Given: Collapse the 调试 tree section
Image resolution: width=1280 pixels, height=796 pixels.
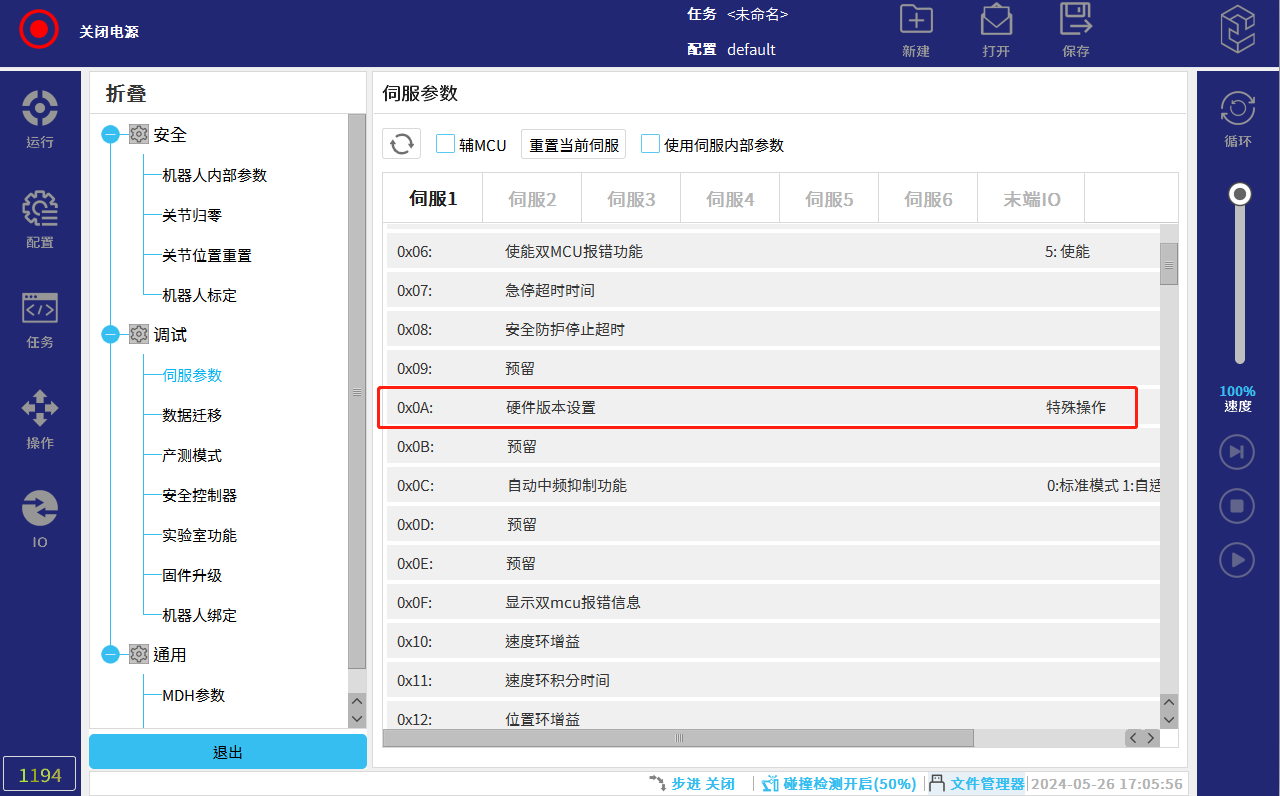Looking at the screenshot, I should pos(110,335).
